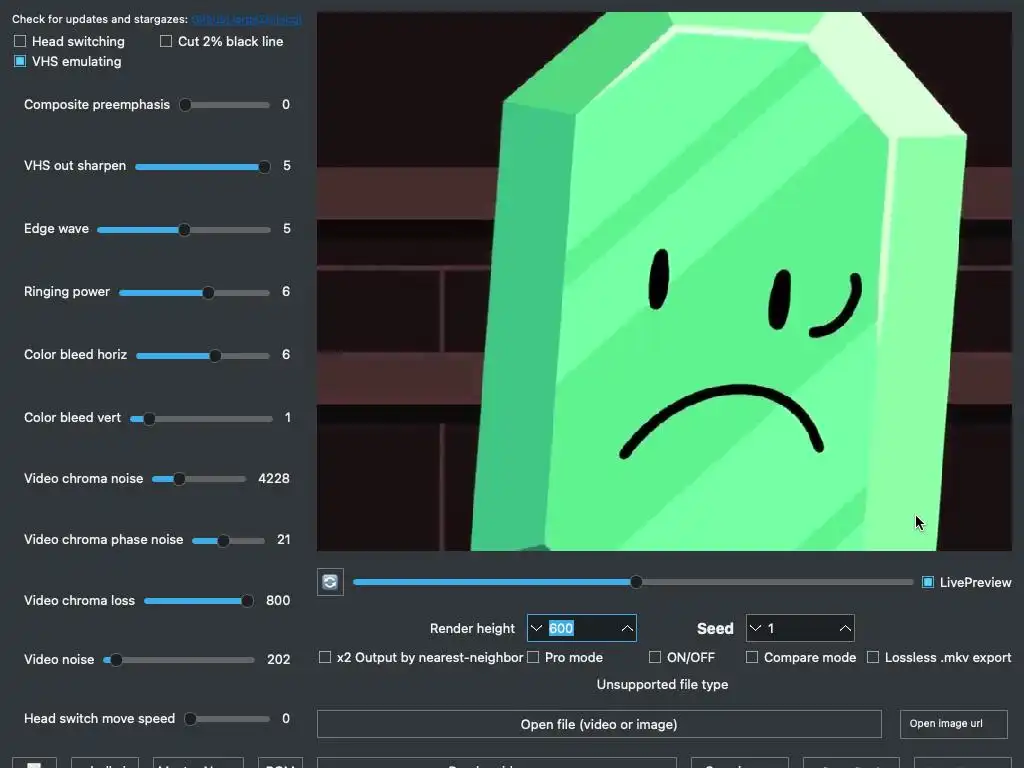
Task: Click the Ringing power slider
Action: pyautogui.click(x=194, y=293)
